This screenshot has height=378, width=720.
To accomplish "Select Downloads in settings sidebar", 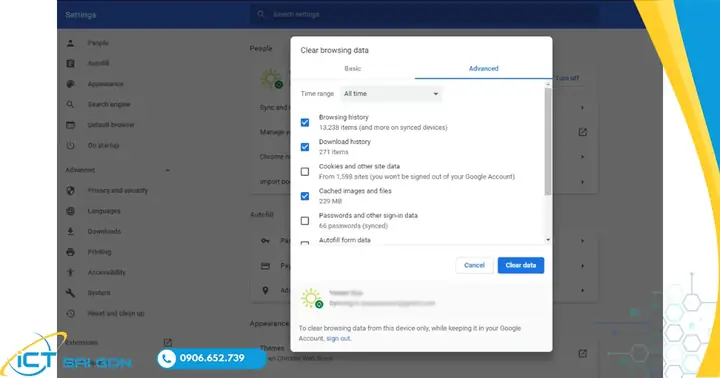I will (x=104, y=231).
